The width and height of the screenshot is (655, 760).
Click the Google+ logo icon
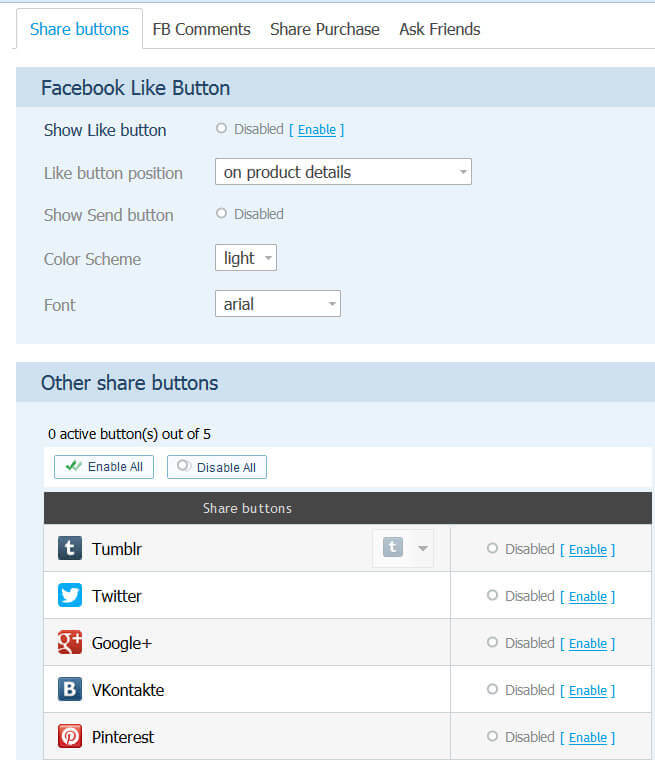70,642
